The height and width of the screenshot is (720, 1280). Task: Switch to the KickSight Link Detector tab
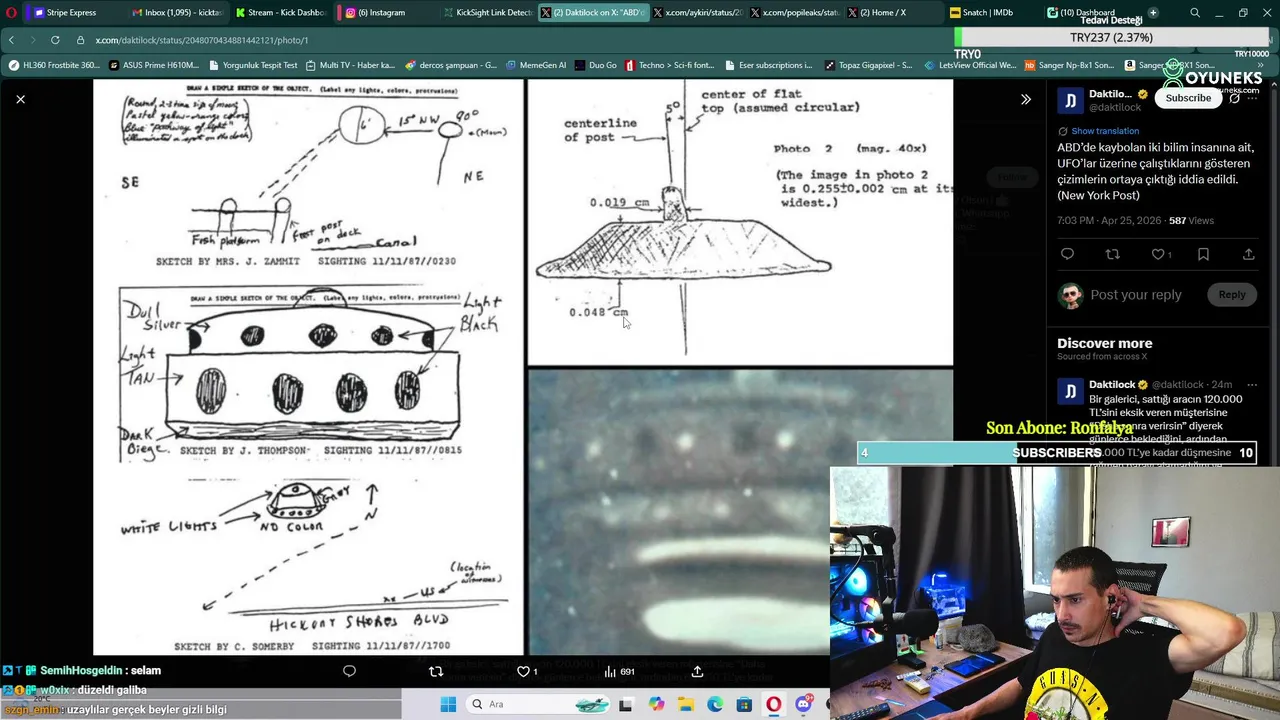(x=487, y=12)
